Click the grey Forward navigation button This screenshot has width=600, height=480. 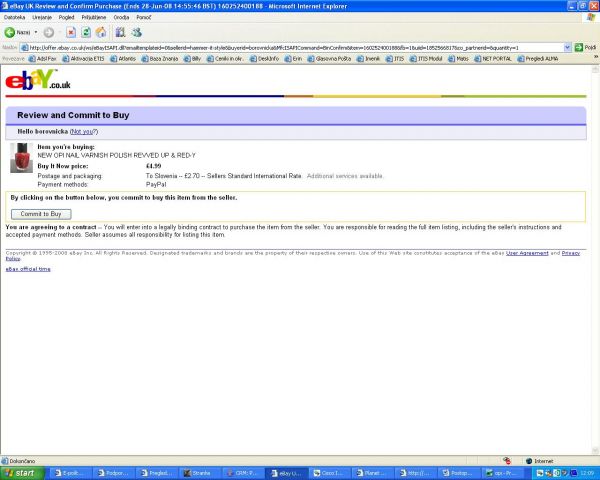49,33
